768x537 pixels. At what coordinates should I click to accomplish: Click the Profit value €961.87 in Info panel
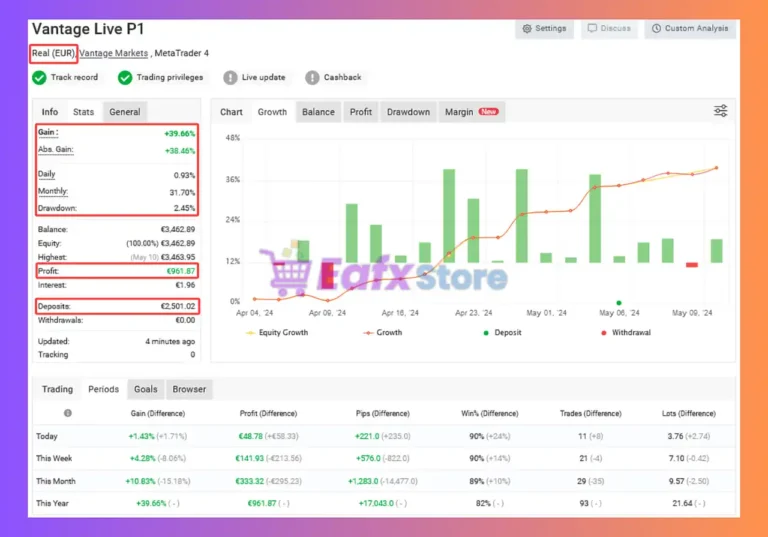(181, 271)
